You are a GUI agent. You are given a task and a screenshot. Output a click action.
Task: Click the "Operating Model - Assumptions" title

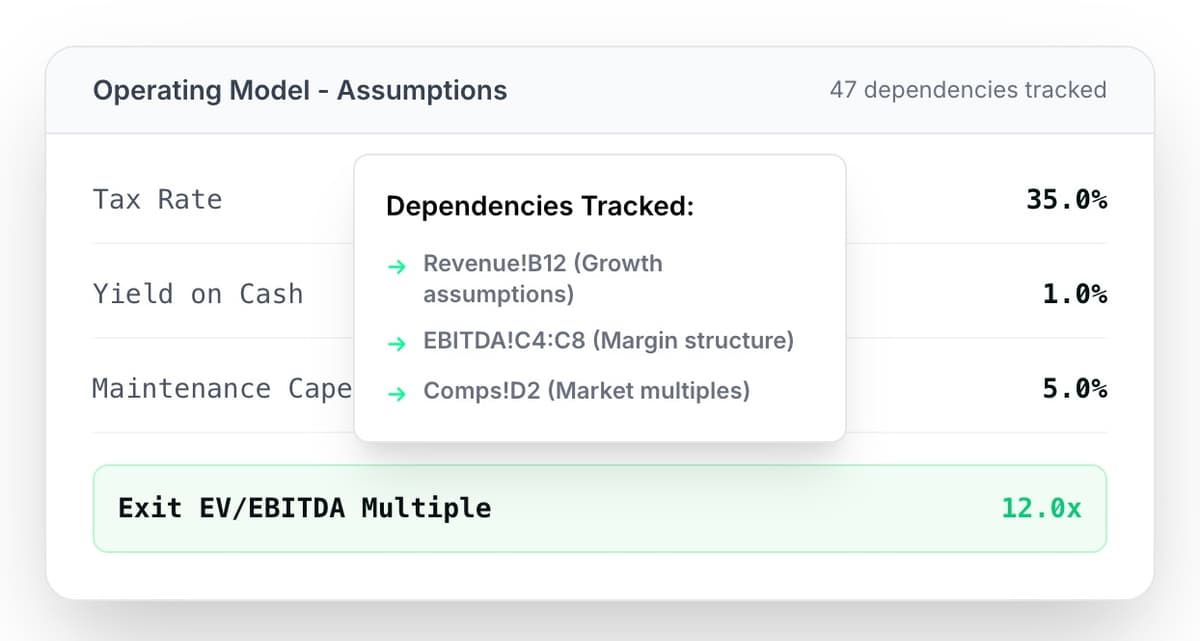click(x=300, y=90)
